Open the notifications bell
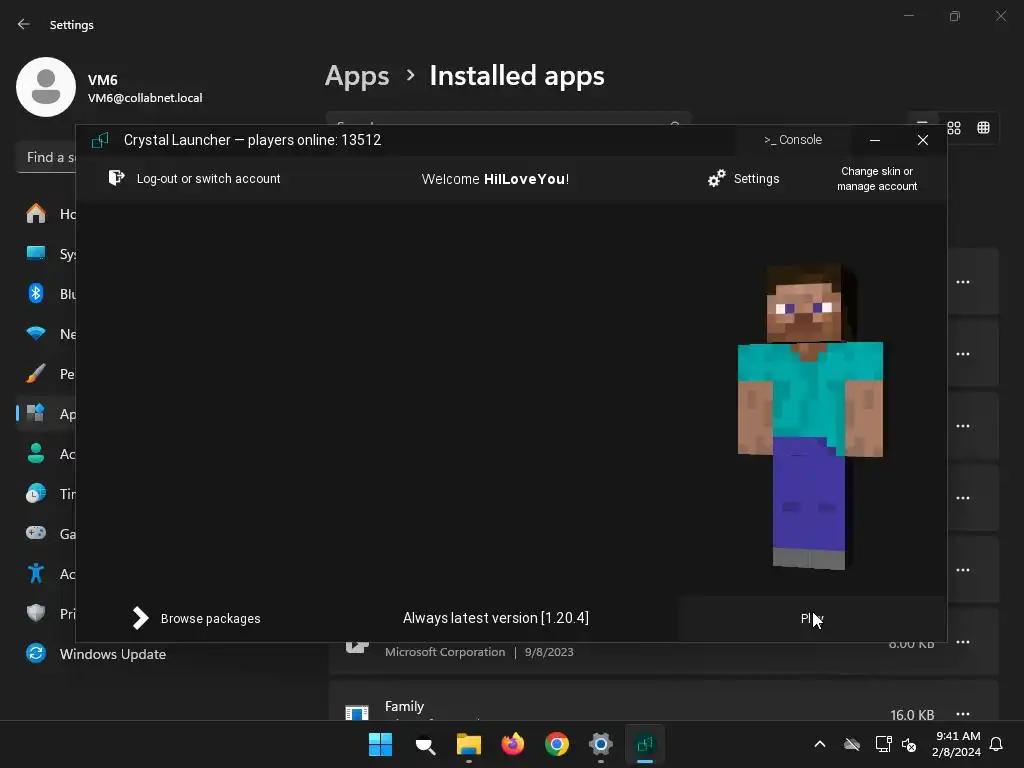The image size is (1024, 768). pos(997,744)
